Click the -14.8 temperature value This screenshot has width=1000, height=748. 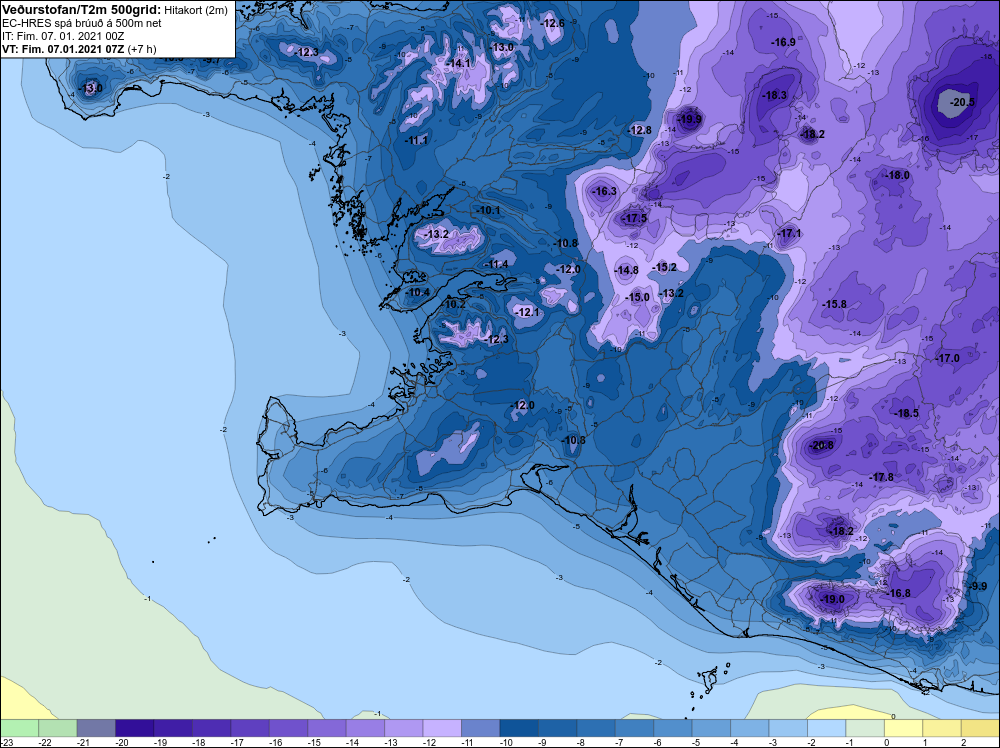tap(626, 270)
